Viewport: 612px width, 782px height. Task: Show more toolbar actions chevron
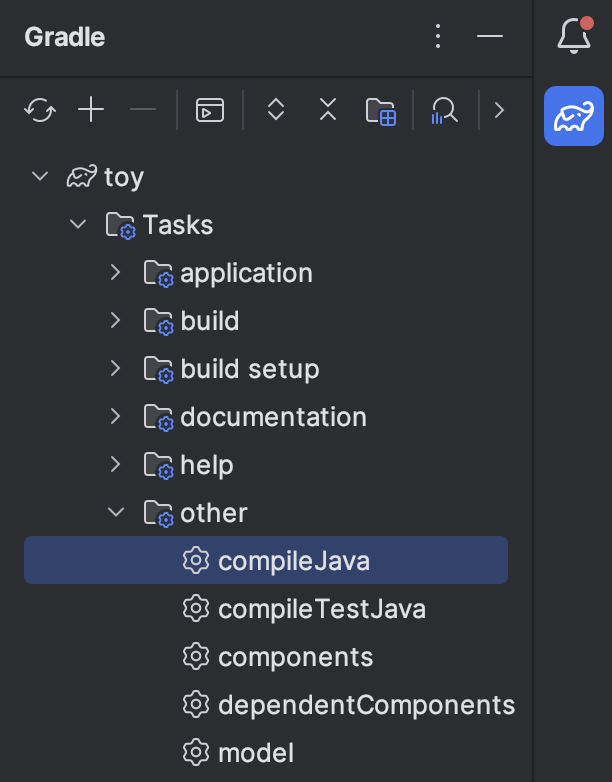tap(500, 110)
